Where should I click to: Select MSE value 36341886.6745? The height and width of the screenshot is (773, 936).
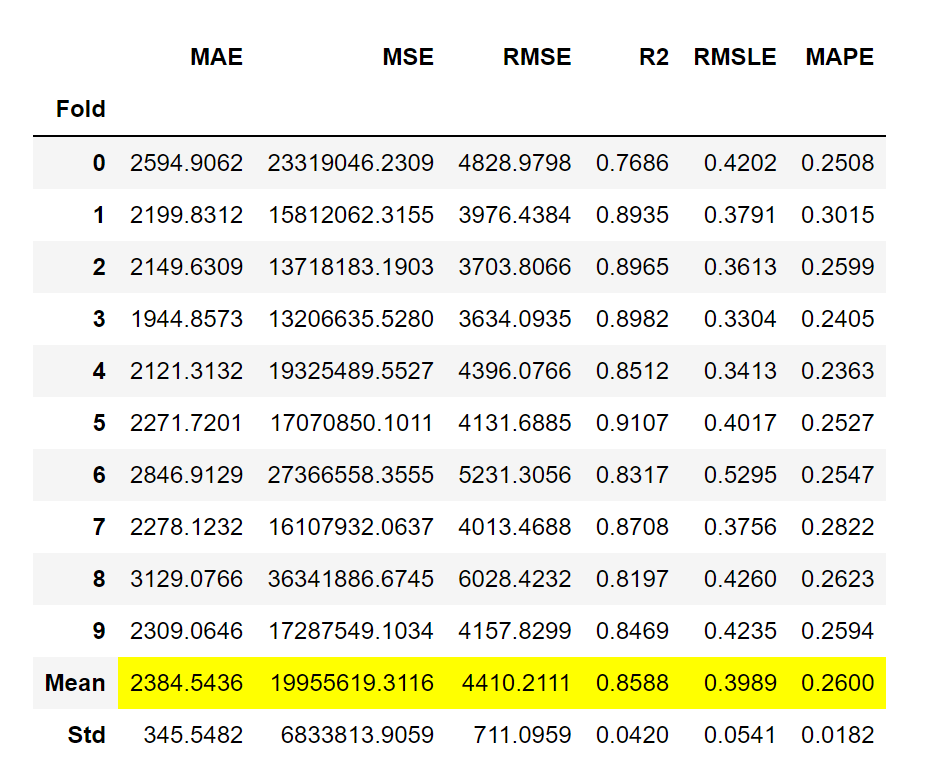coord(350,579)
